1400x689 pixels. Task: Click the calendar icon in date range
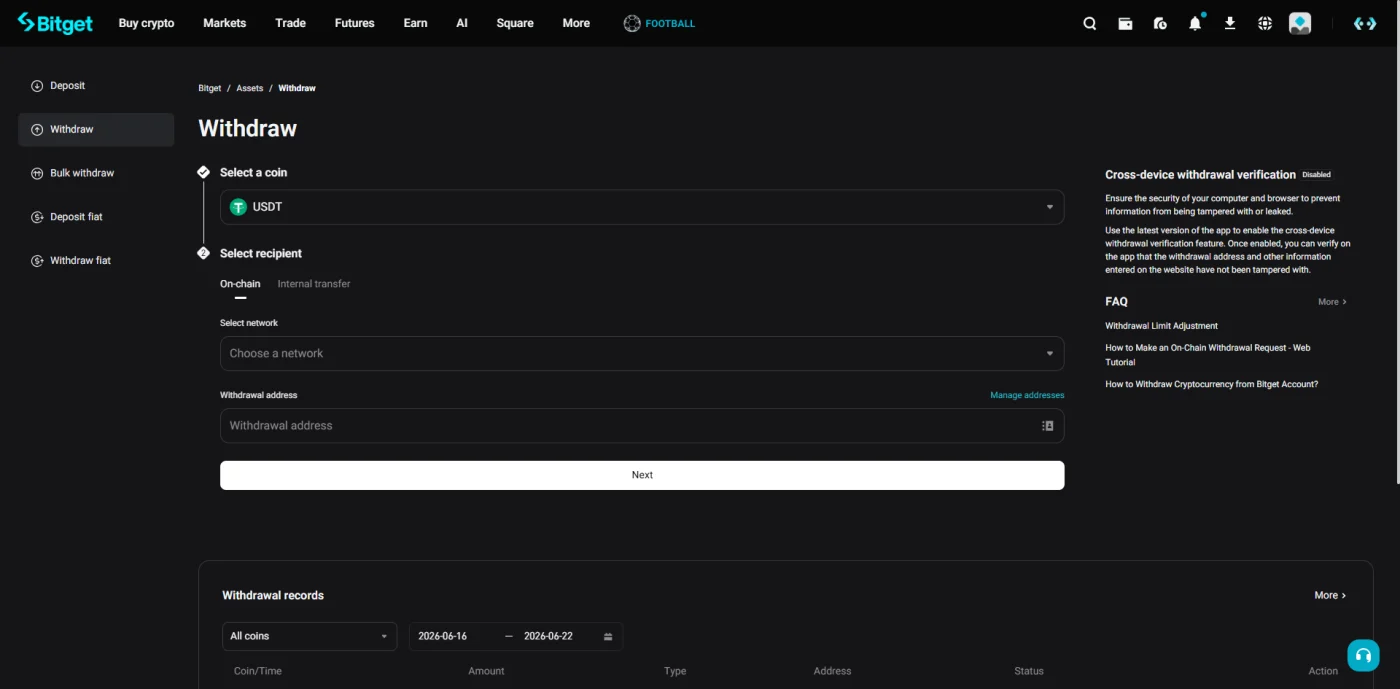(608, 636)
